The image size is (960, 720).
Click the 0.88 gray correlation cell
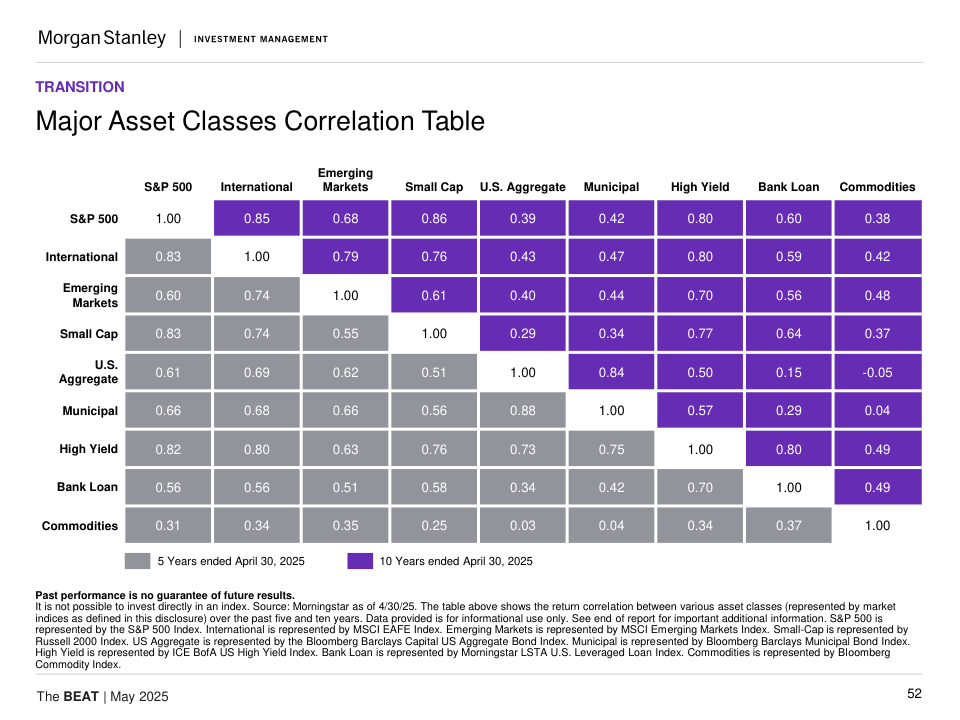(x=522, y=410)
